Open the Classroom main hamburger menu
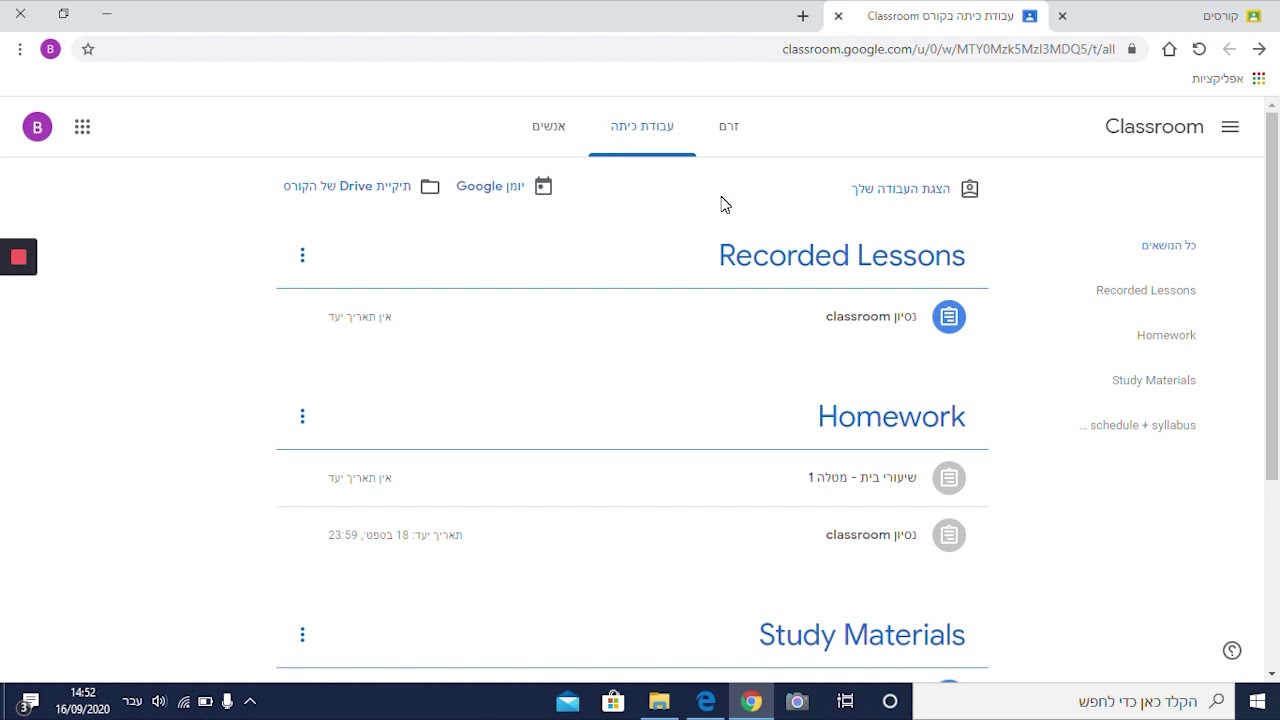 tap(1230, 127)
